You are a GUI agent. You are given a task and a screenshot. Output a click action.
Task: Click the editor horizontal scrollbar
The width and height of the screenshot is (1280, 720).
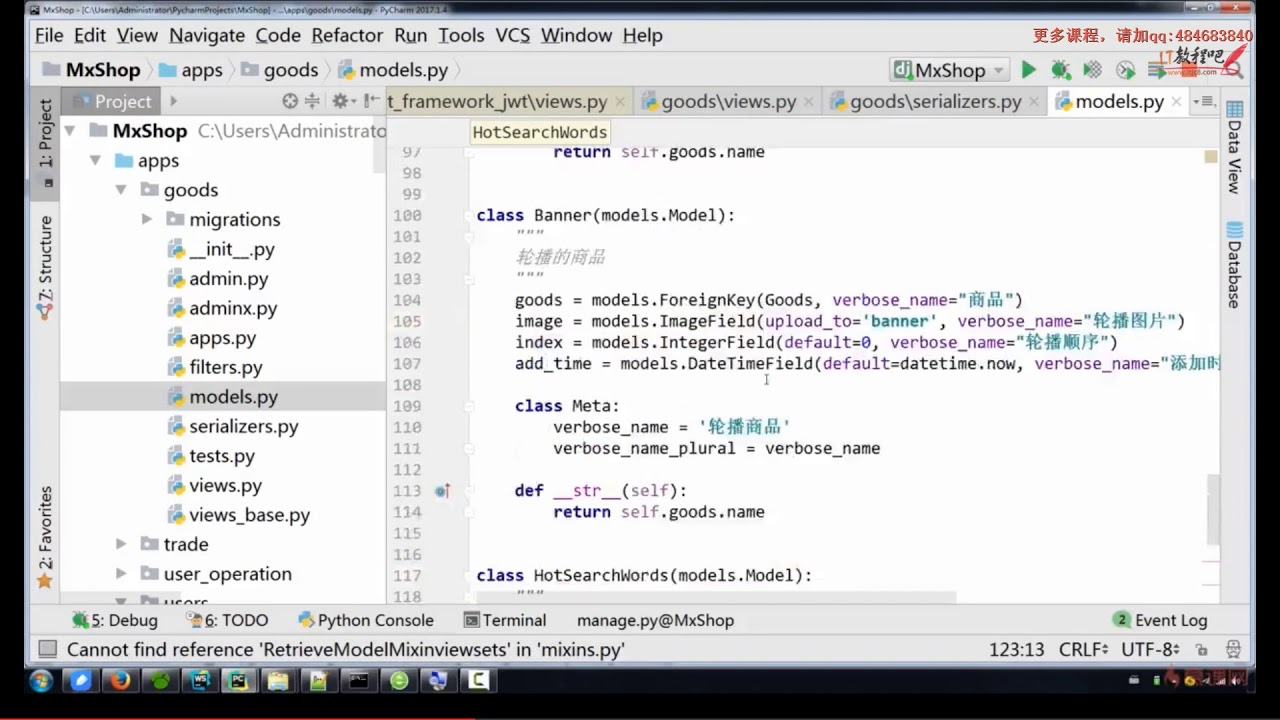[716, 597]
